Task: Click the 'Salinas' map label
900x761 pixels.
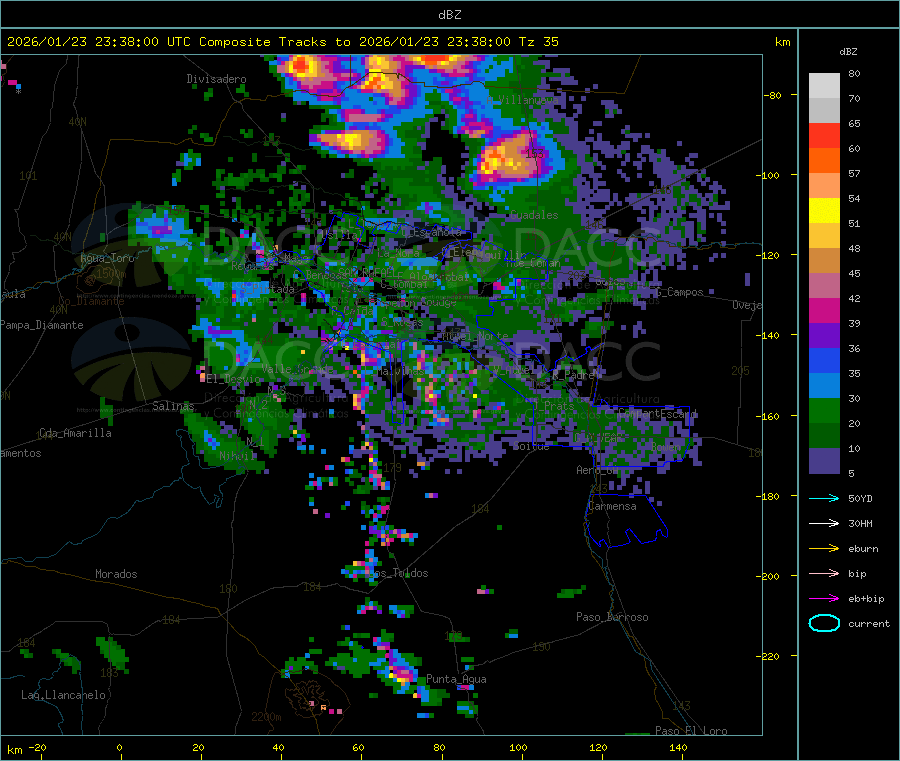Action: point(173,406)
